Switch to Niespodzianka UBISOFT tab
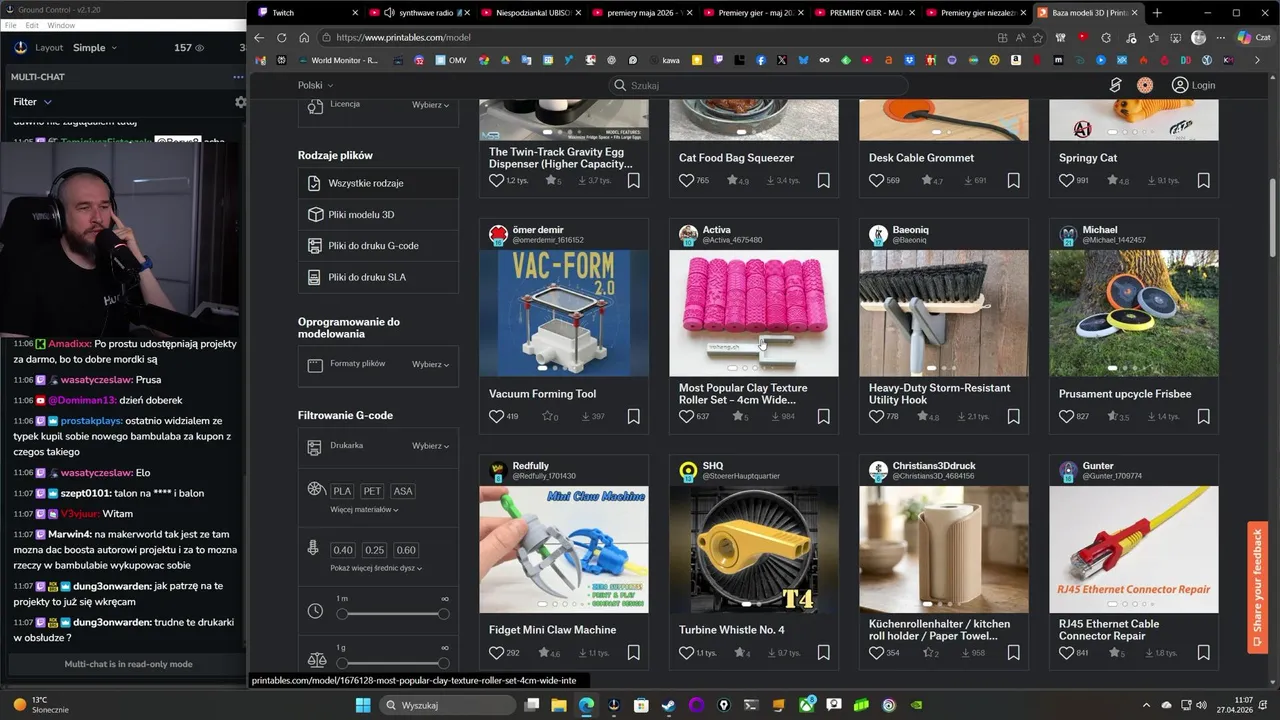The width and height of the screenshot is (1280, 720). 530,13
